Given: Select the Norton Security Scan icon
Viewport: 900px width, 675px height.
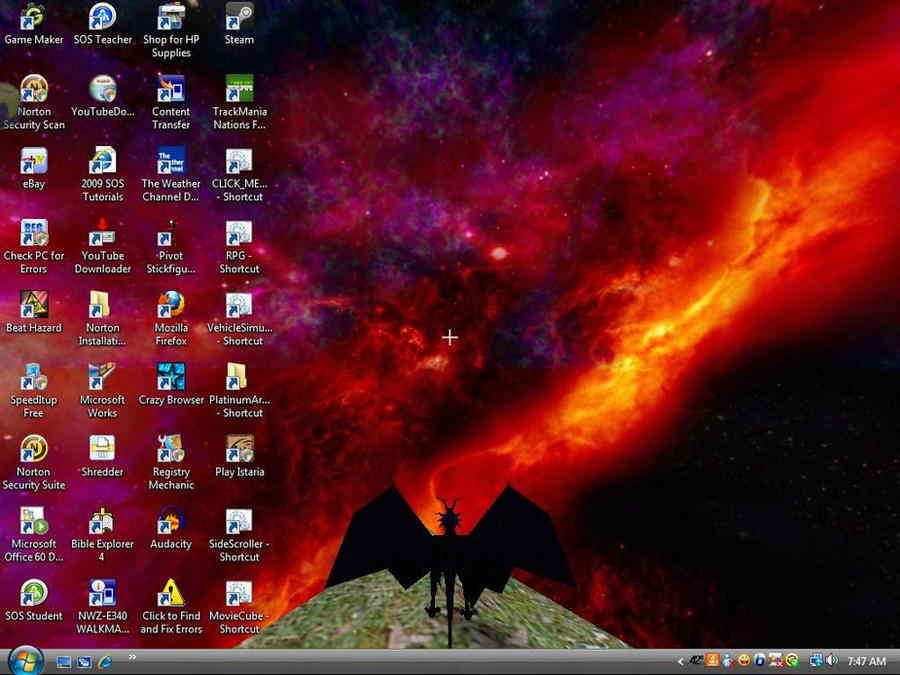Looking at the screenshot, I should pyautogui.click(x=33, y=103).
